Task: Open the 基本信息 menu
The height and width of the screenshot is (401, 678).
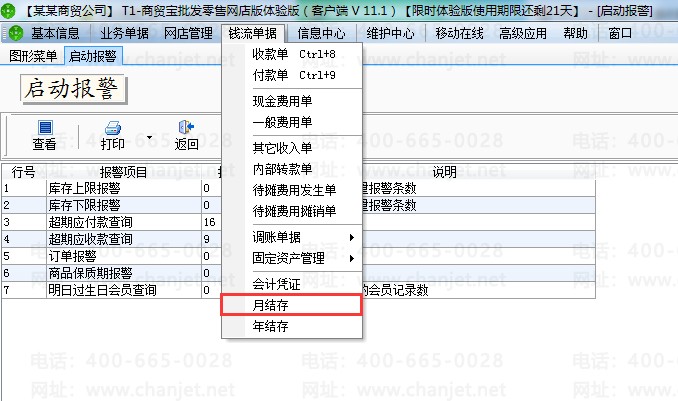Action: click(55, 33)
